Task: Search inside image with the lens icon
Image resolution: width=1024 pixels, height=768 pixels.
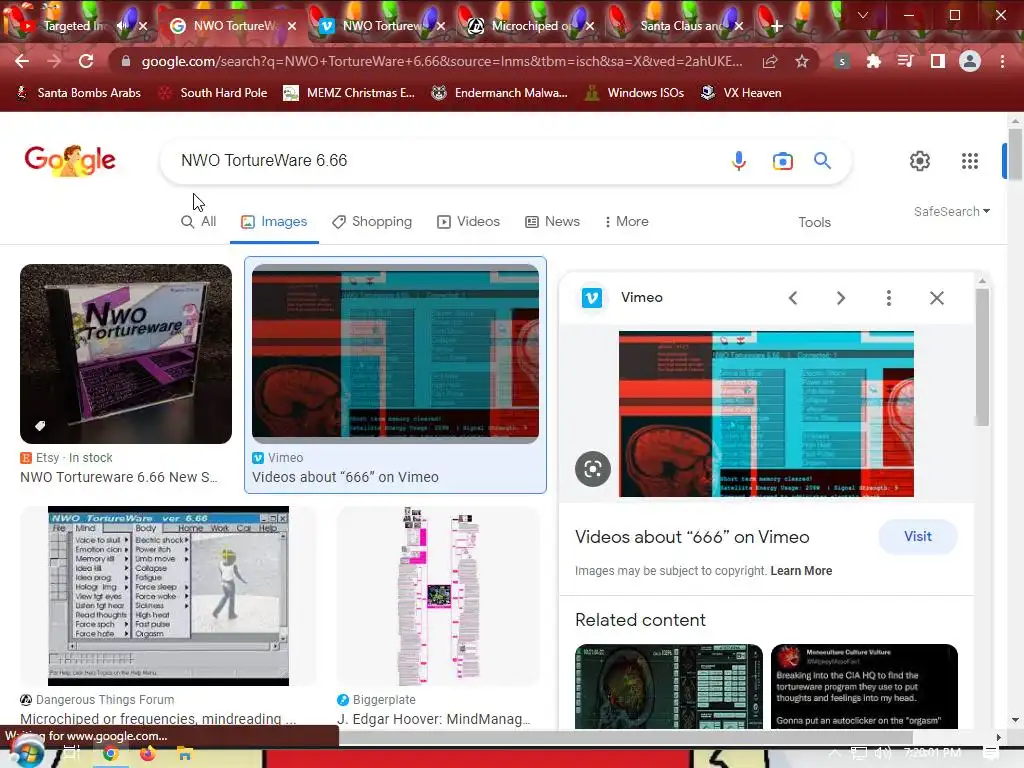Action: click(593, 469)
